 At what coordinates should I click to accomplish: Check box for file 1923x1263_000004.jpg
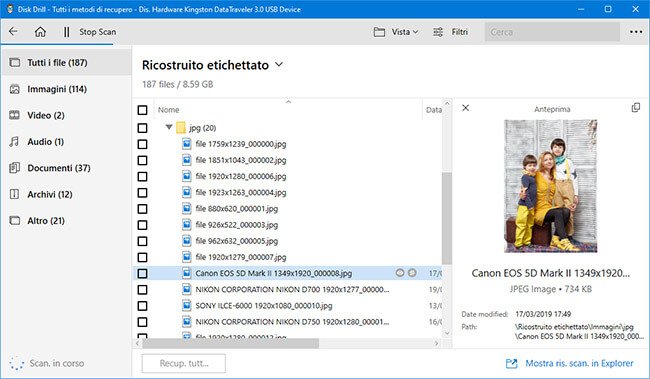click(142, 192)
